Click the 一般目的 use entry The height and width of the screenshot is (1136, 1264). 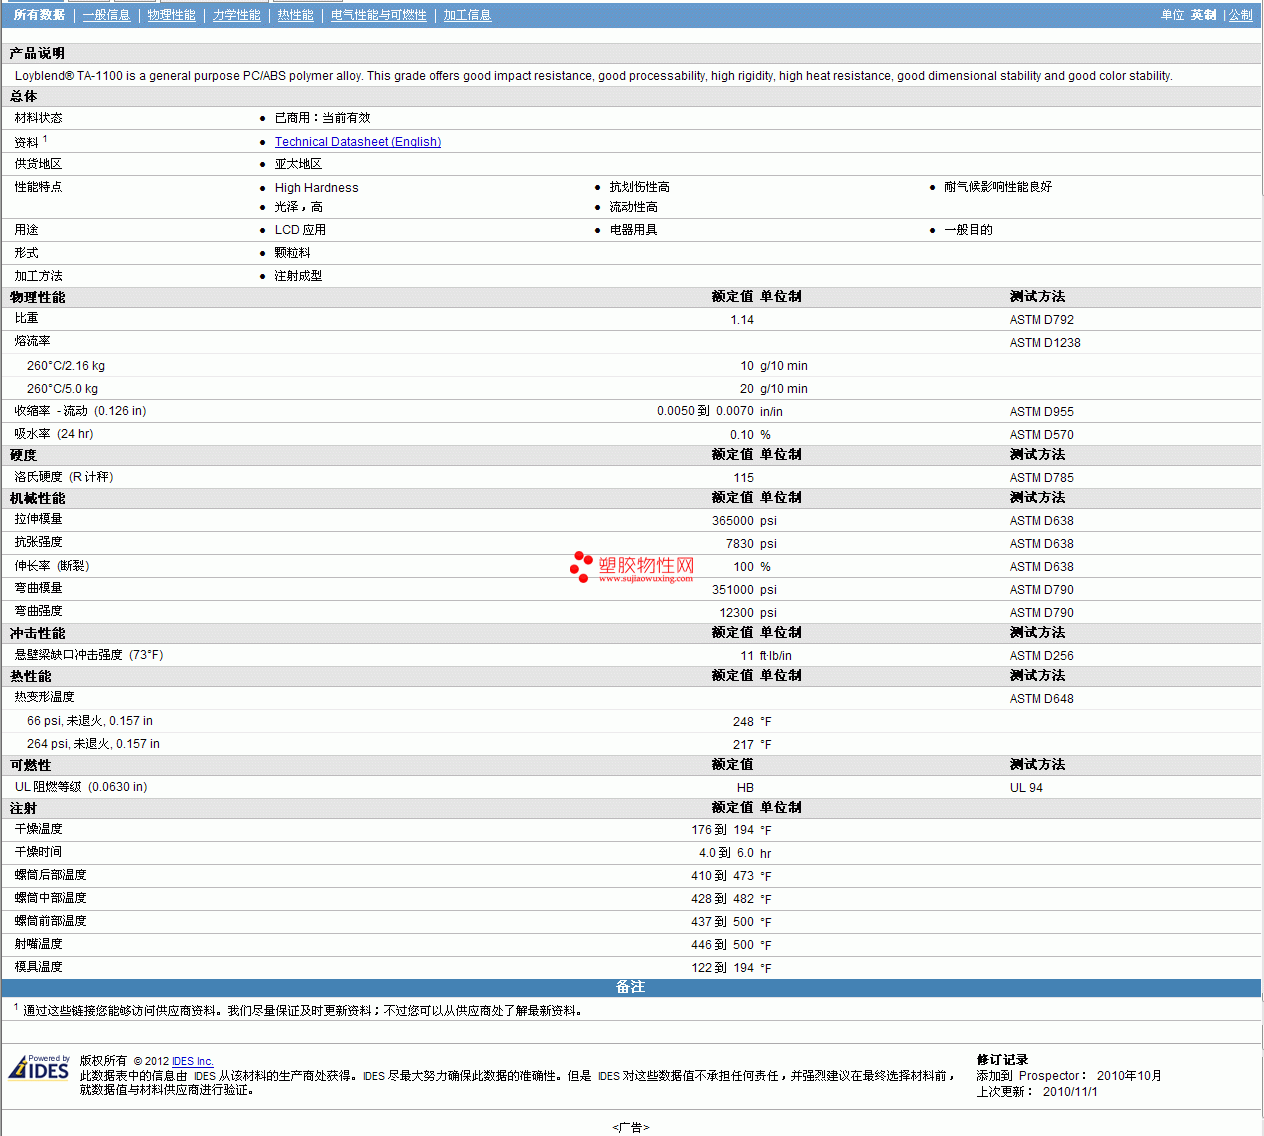pos(968,230)
